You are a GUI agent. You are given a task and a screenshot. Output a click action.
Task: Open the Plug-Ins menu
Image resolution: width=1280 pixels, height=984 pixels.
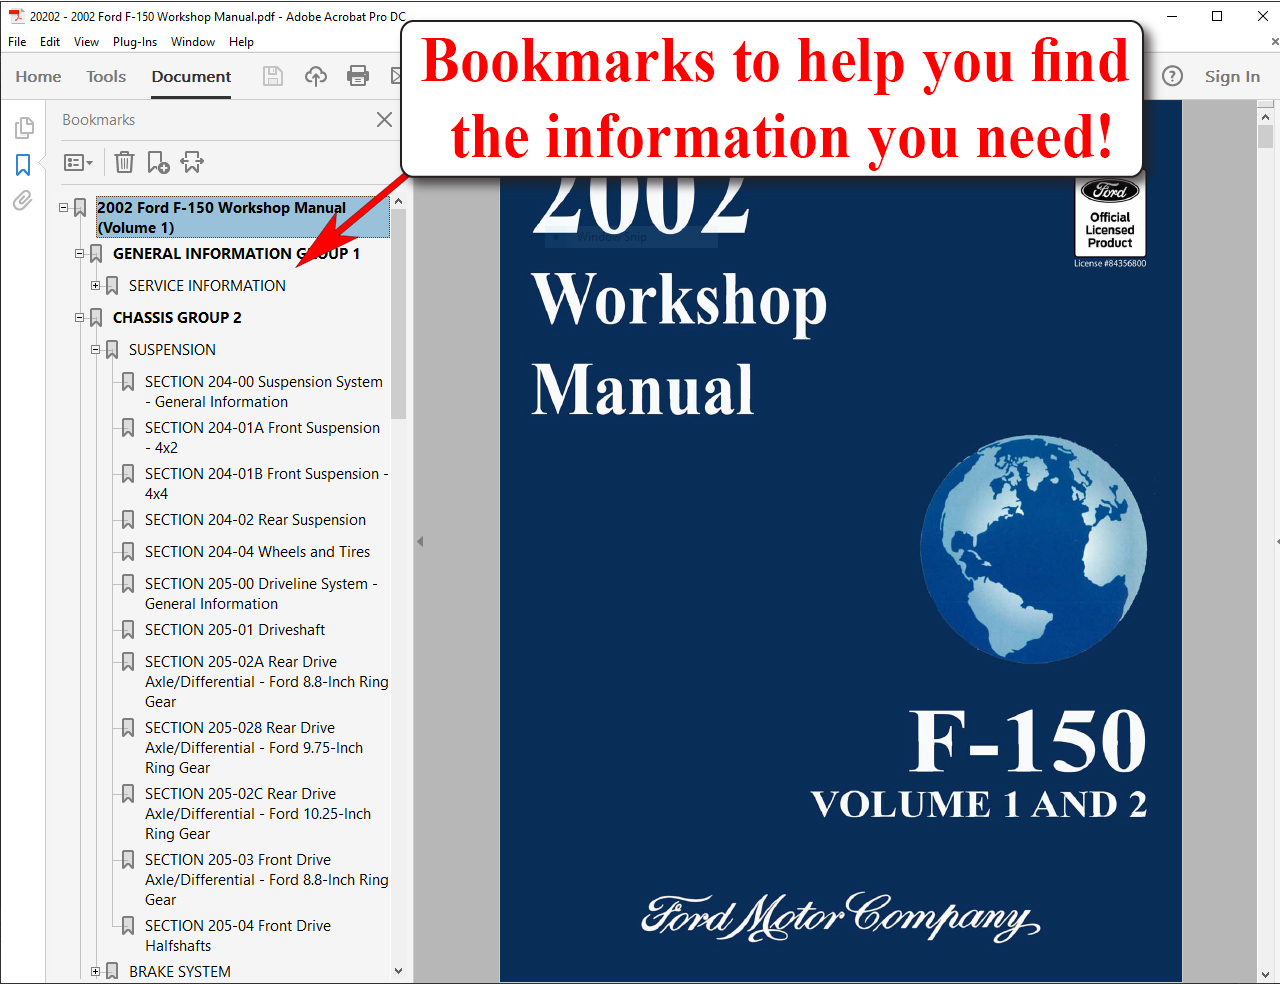[135, 42]
